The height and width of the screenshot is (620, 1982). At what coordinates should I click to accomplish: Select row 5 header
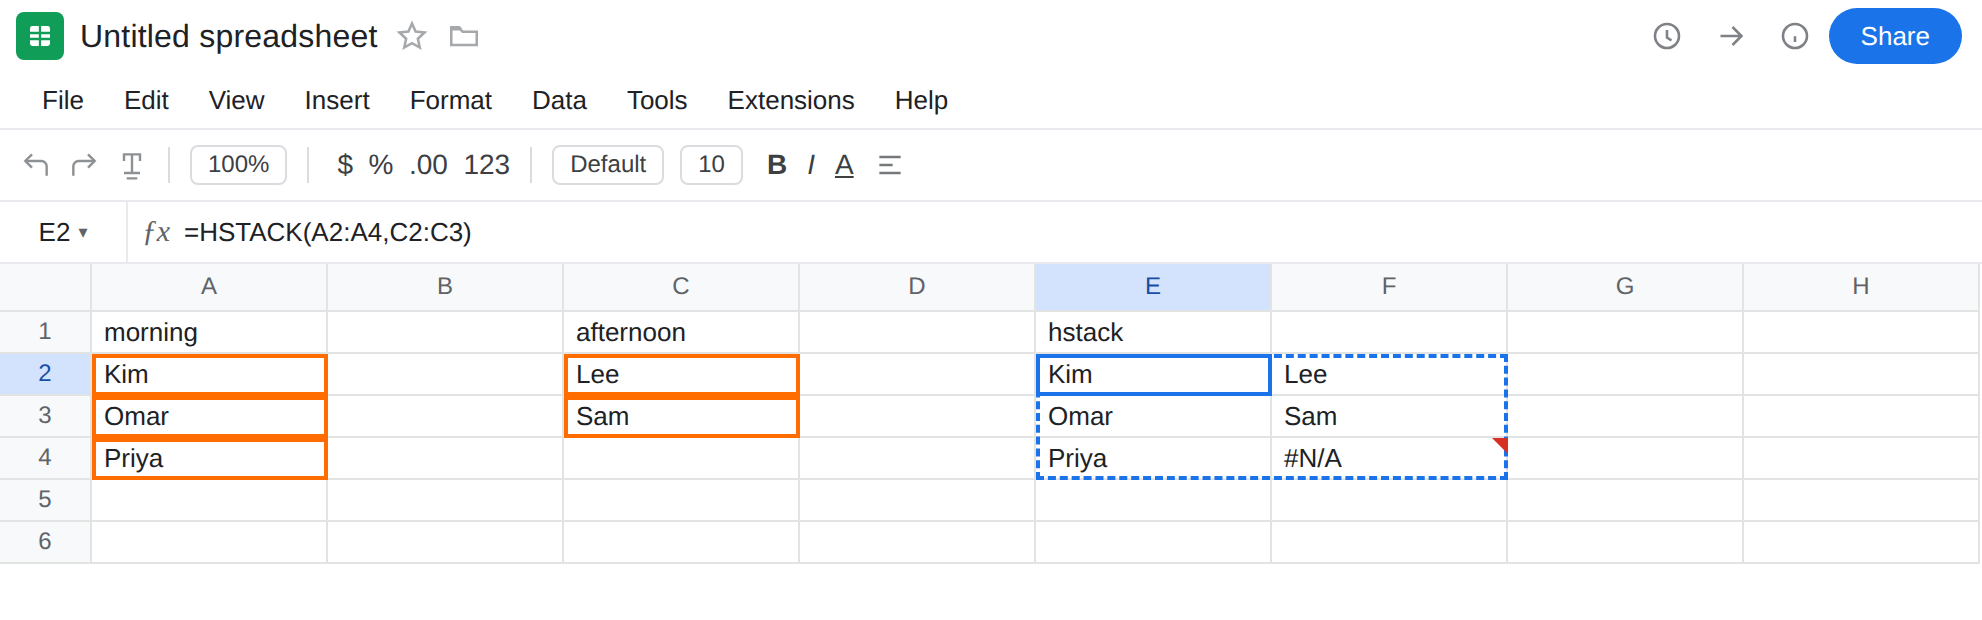coord(45,500)
